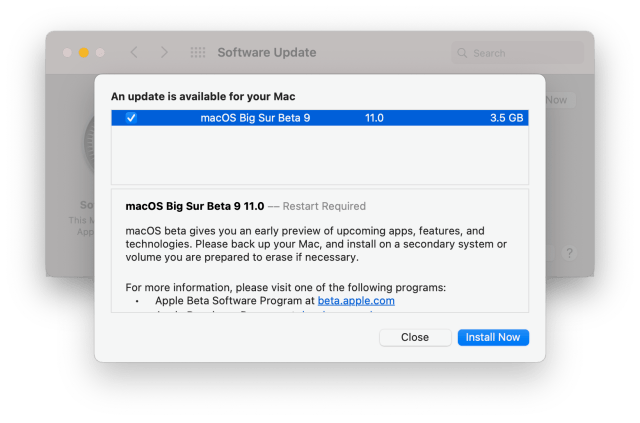Click empty area of the updates list
The height and width of the screenshot is (423, 640).
point(320,155)
